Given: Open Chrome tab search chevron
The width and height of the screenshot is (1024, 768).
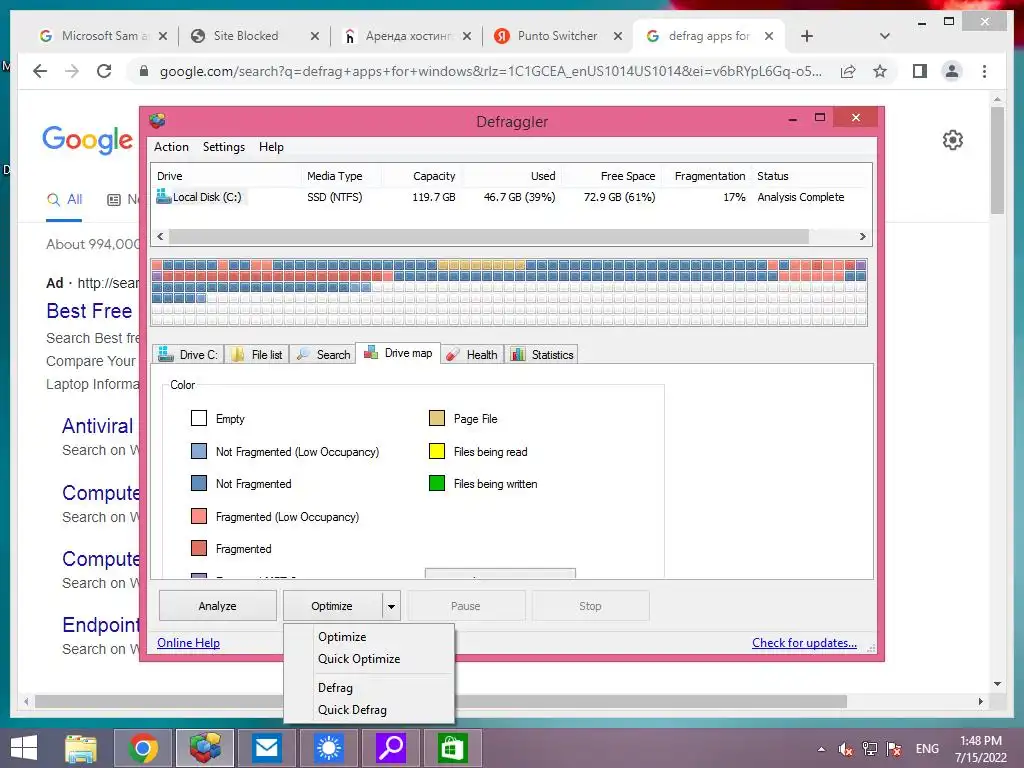Looking at the screenshot, I should tap(885, 36).
